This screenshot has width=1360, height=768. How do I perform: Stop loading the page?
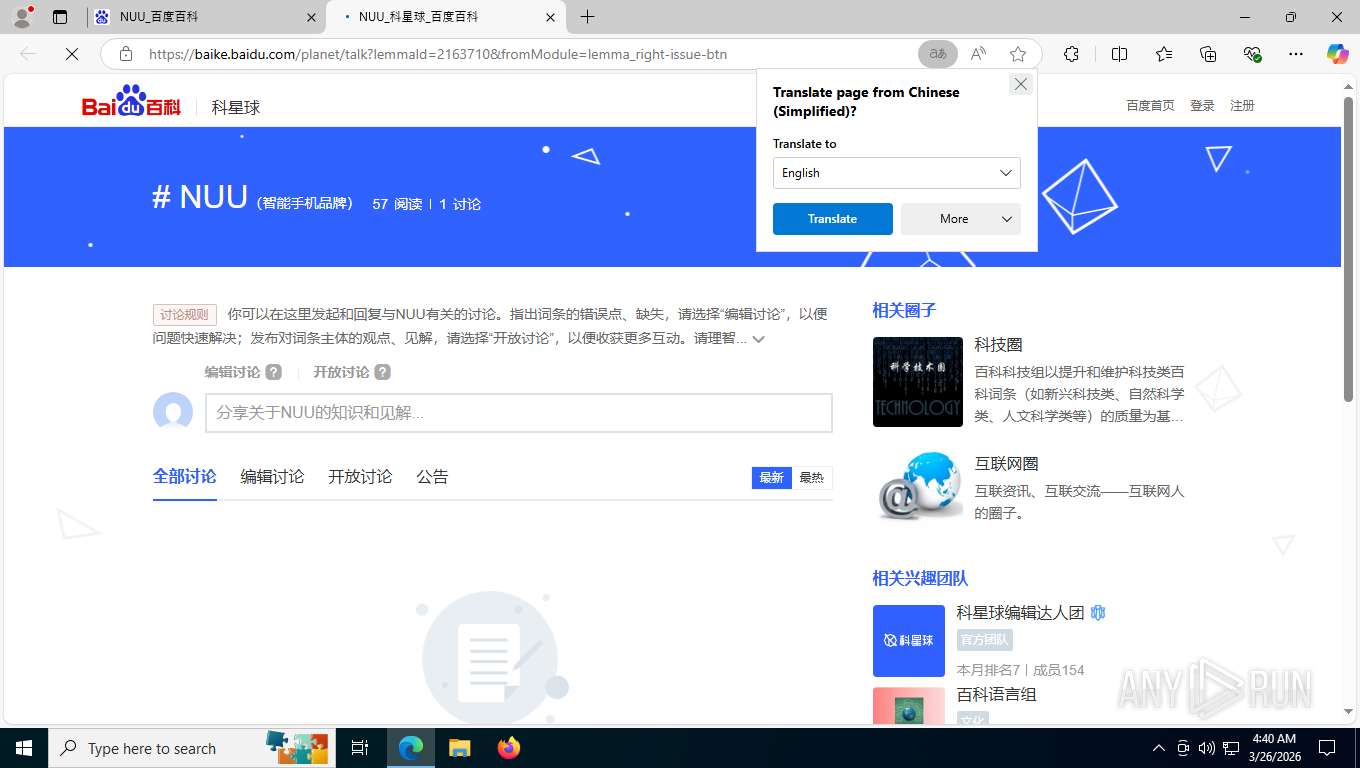(x=72, y=54)
